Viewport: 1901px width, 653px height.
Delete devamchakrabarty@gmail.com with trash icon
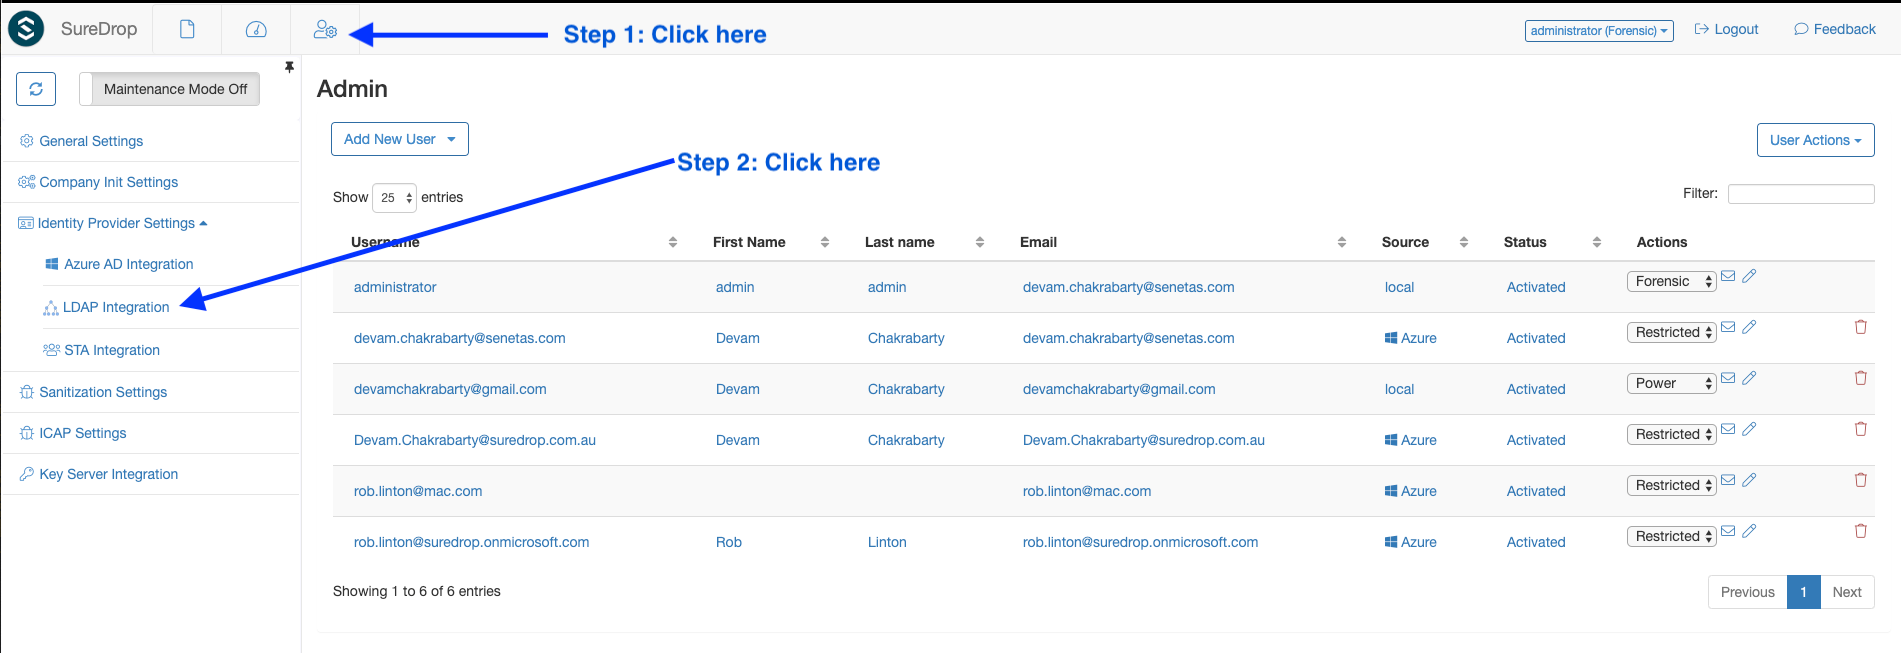coord(1861,378)
